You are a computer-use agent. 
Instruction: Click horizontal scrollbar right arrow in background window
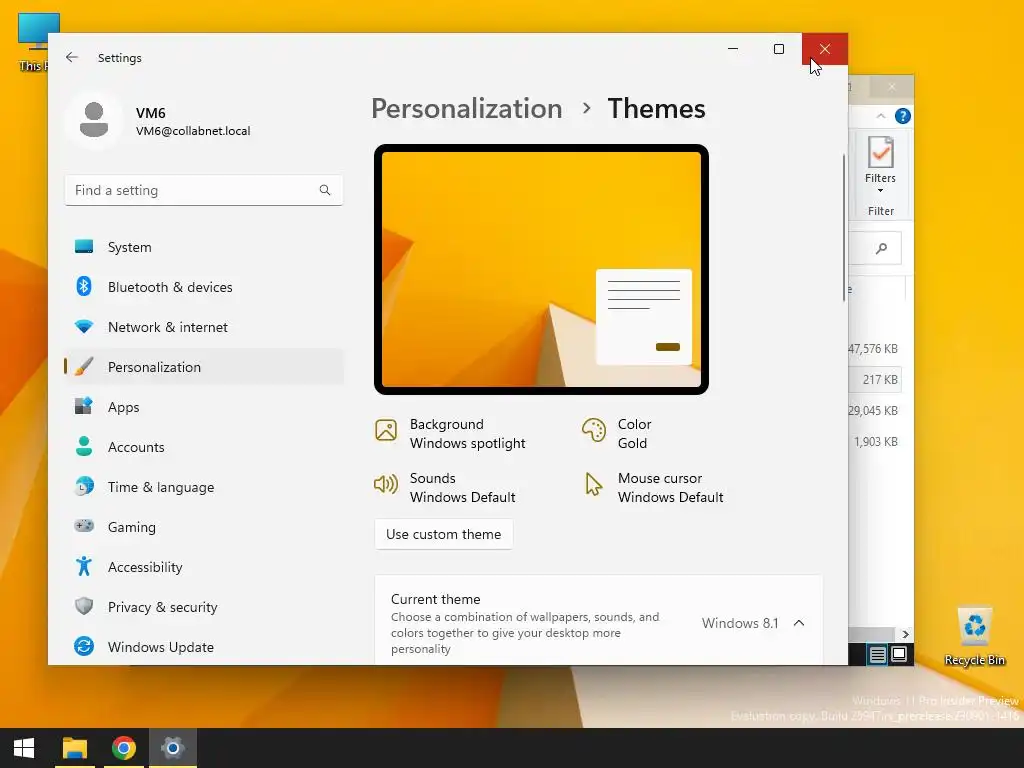(x=904, y=634)
